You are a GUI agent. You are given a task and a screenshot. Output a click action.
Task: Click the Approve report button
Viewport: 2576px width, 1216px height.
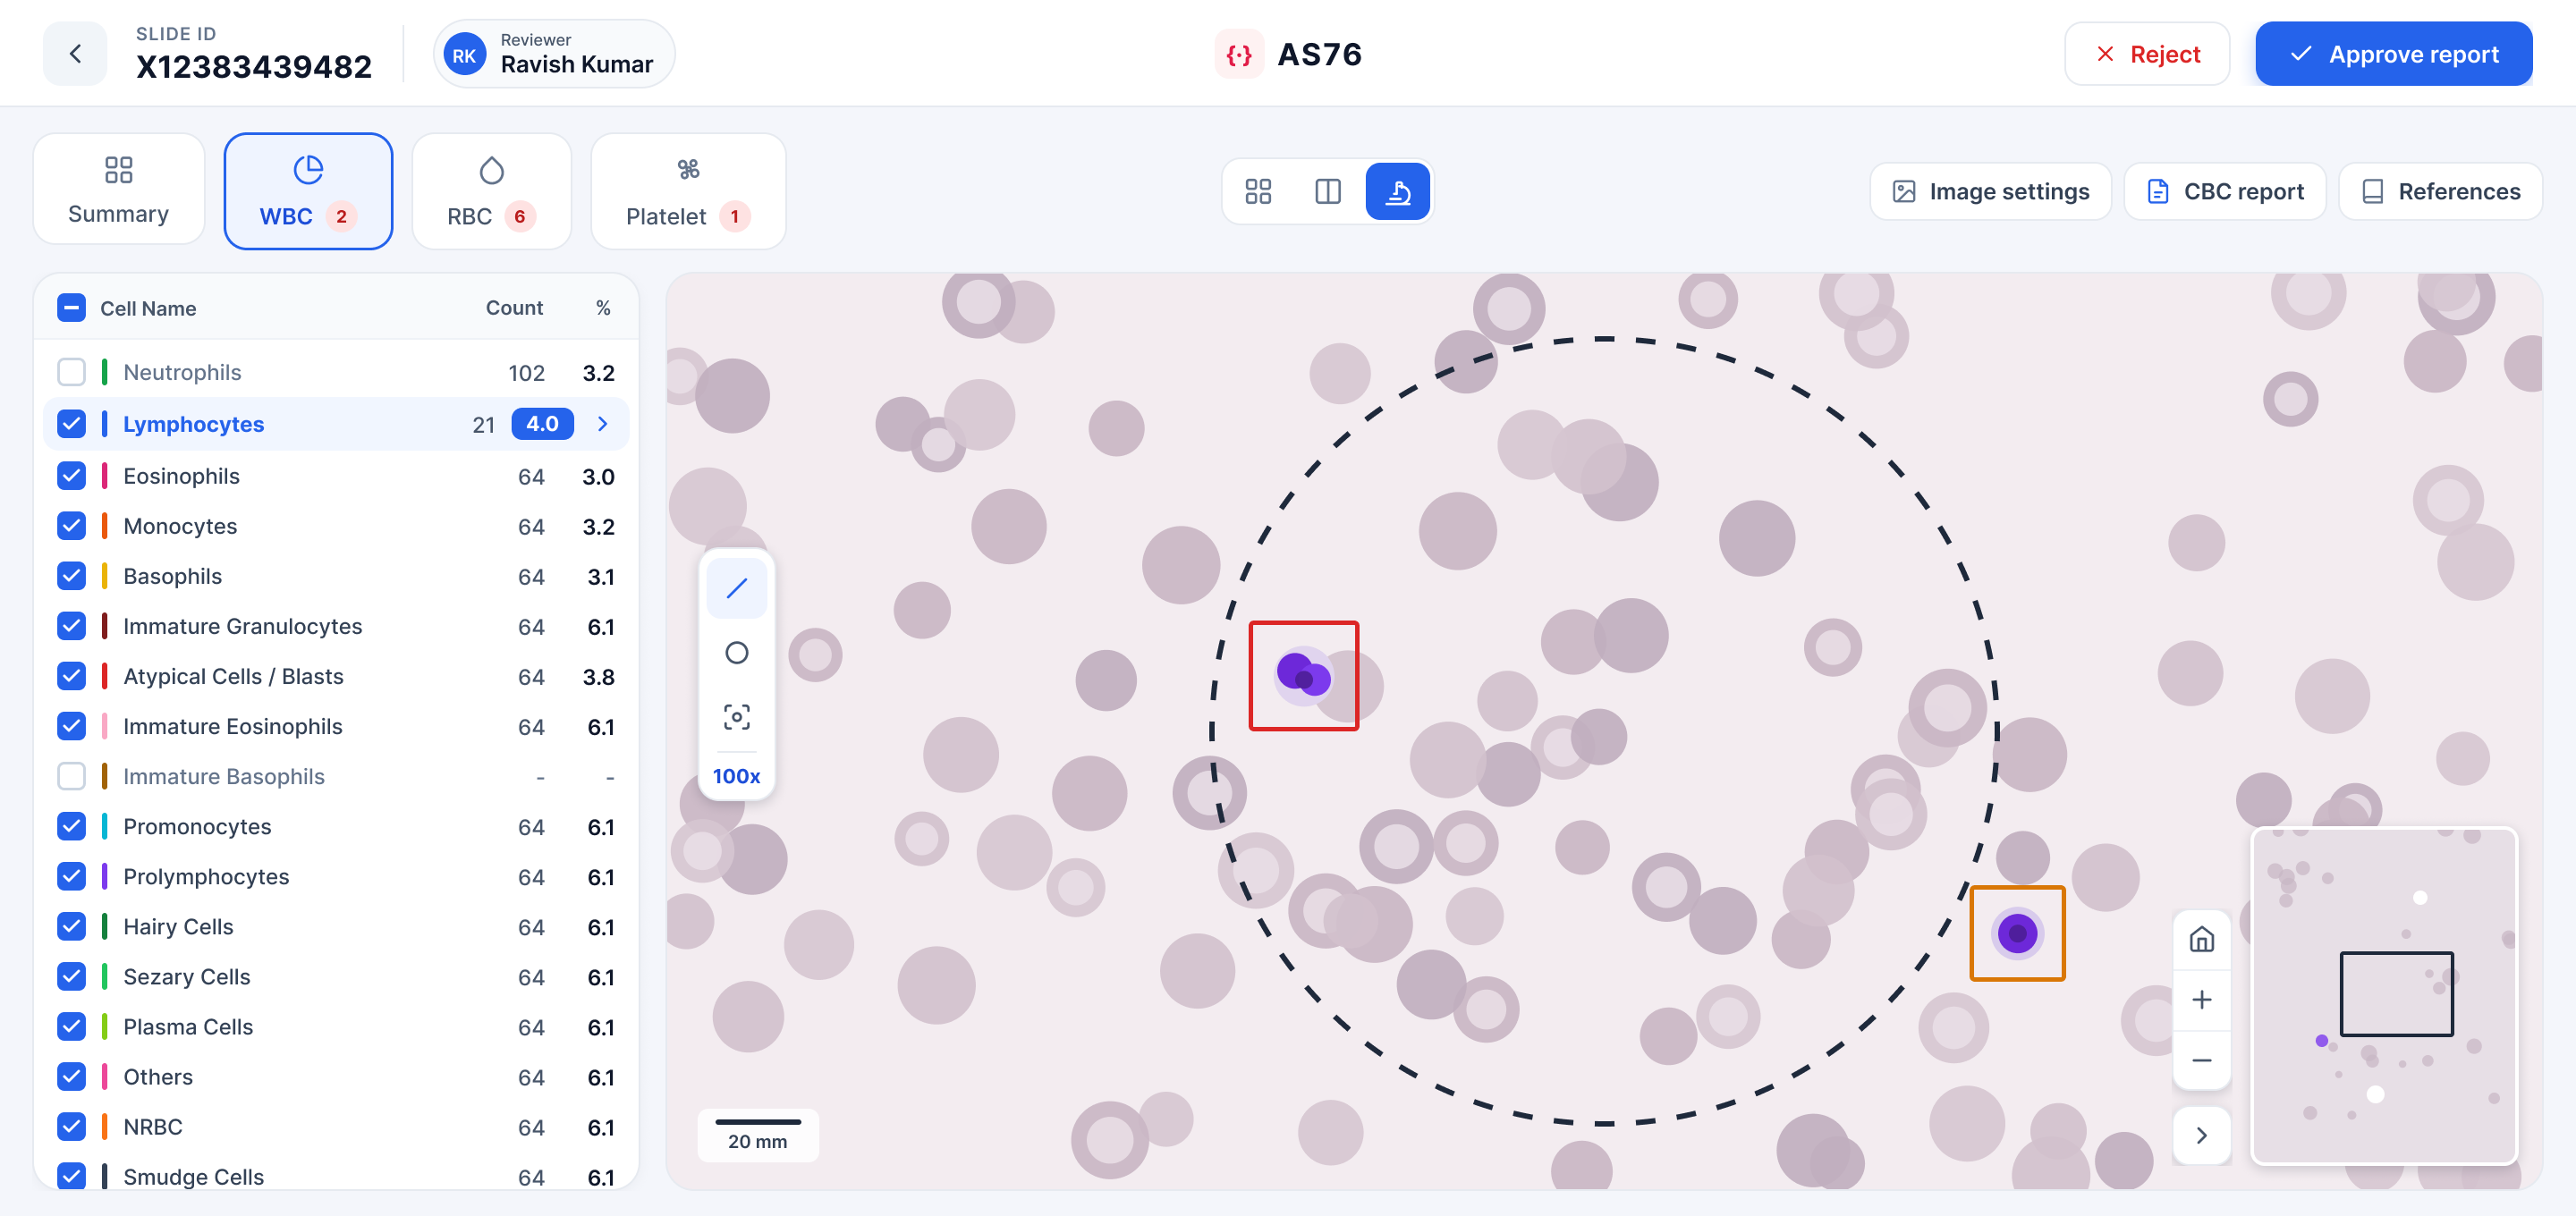[x=2393, y=54]
